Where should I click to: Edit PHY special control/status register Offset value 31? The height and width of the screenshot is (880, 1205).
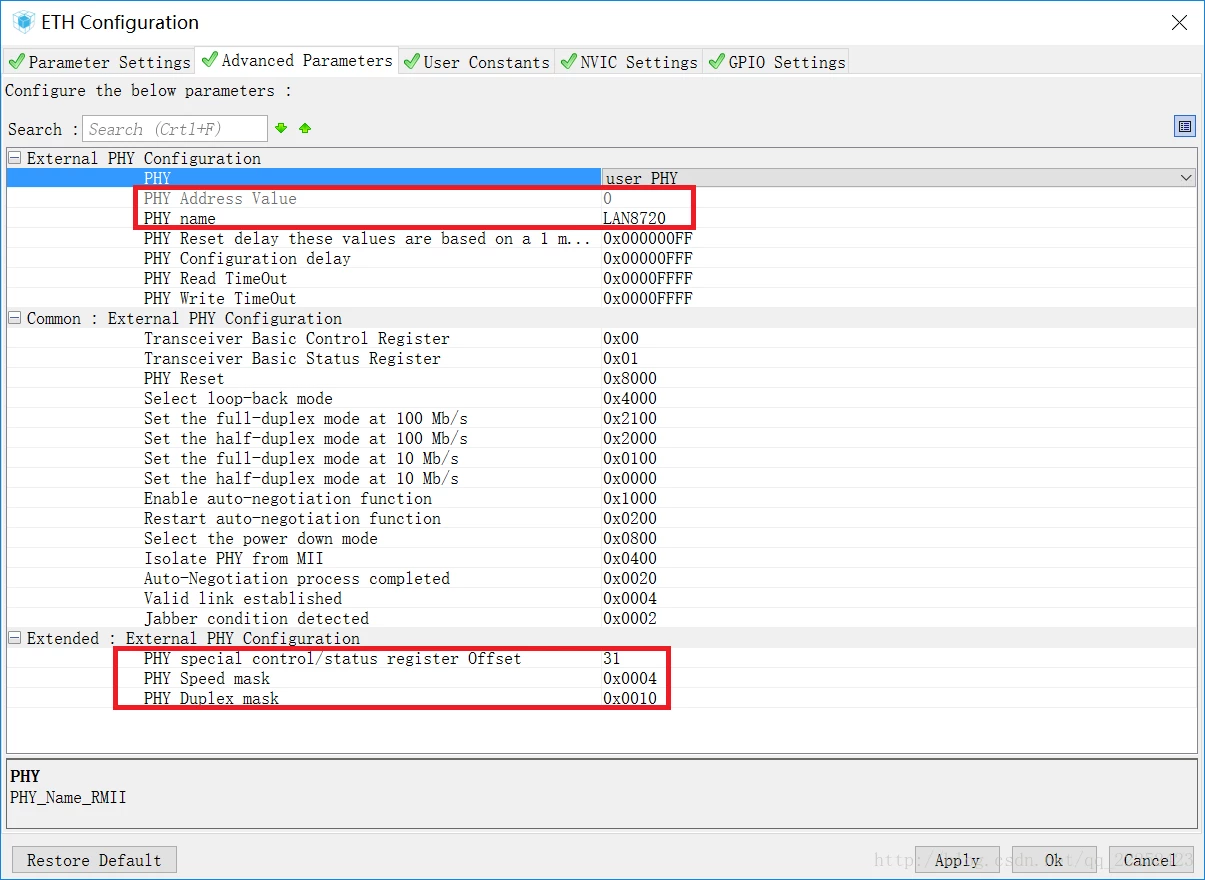612,658
